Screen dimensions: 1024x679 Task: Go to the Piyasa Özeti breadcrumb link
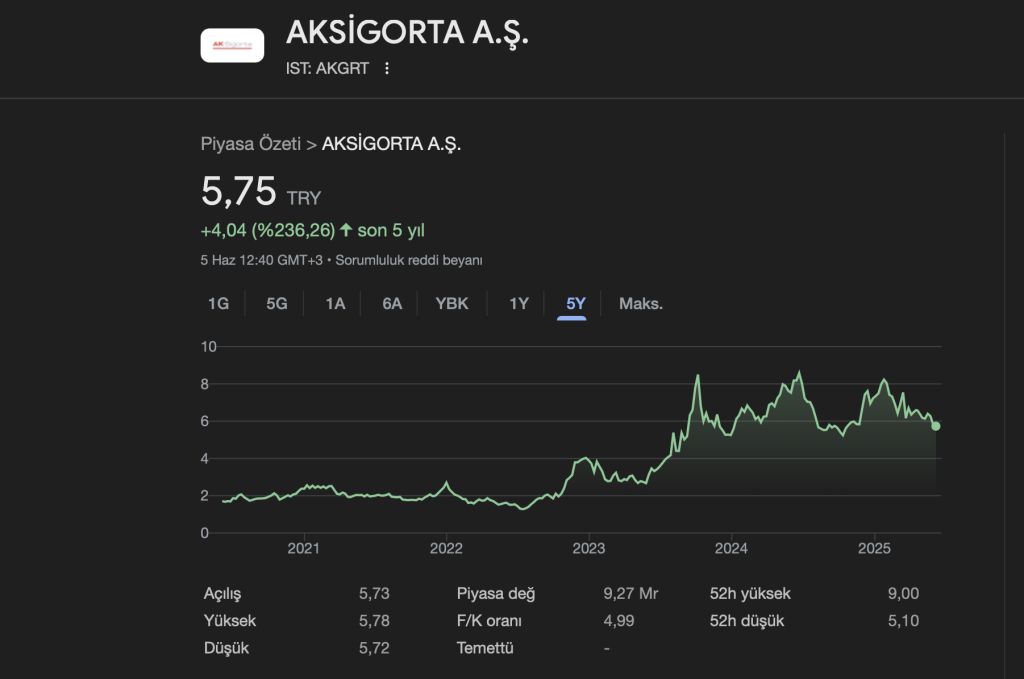coord(250,144)
